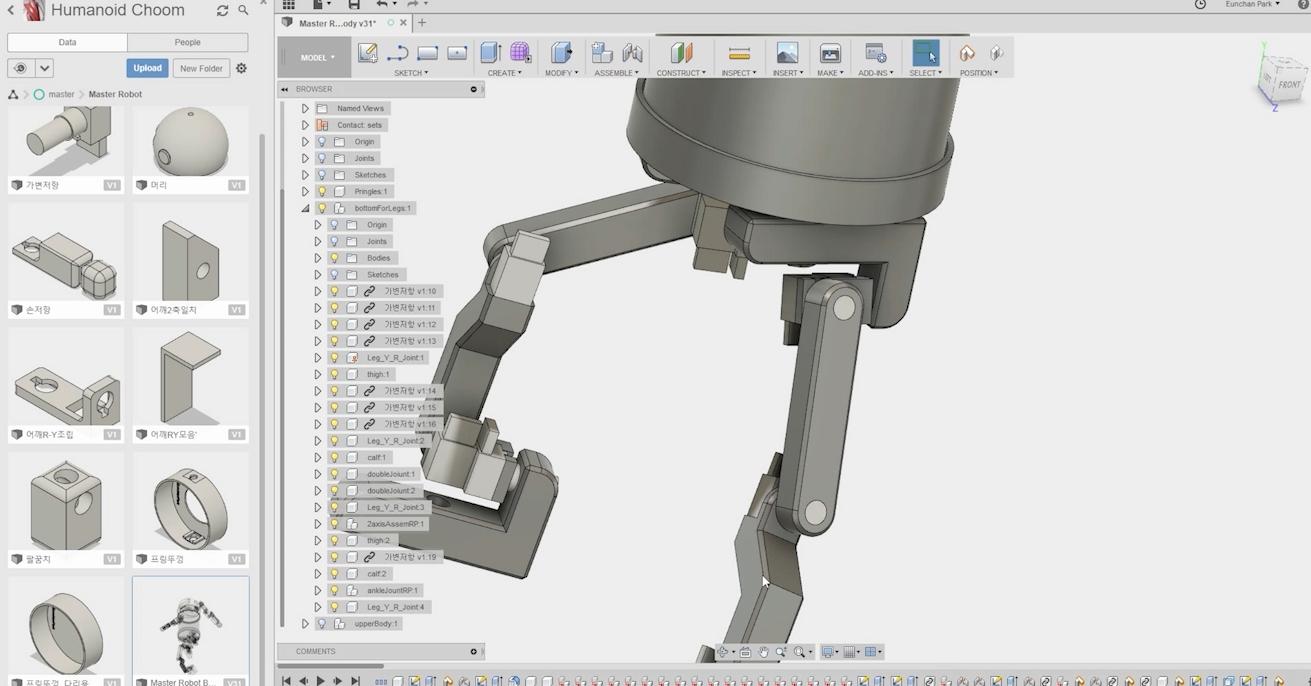Click the Save icon in the top bar
Image resolution: width=1311 pixels, height=686 pixels.
coord(354,5)
